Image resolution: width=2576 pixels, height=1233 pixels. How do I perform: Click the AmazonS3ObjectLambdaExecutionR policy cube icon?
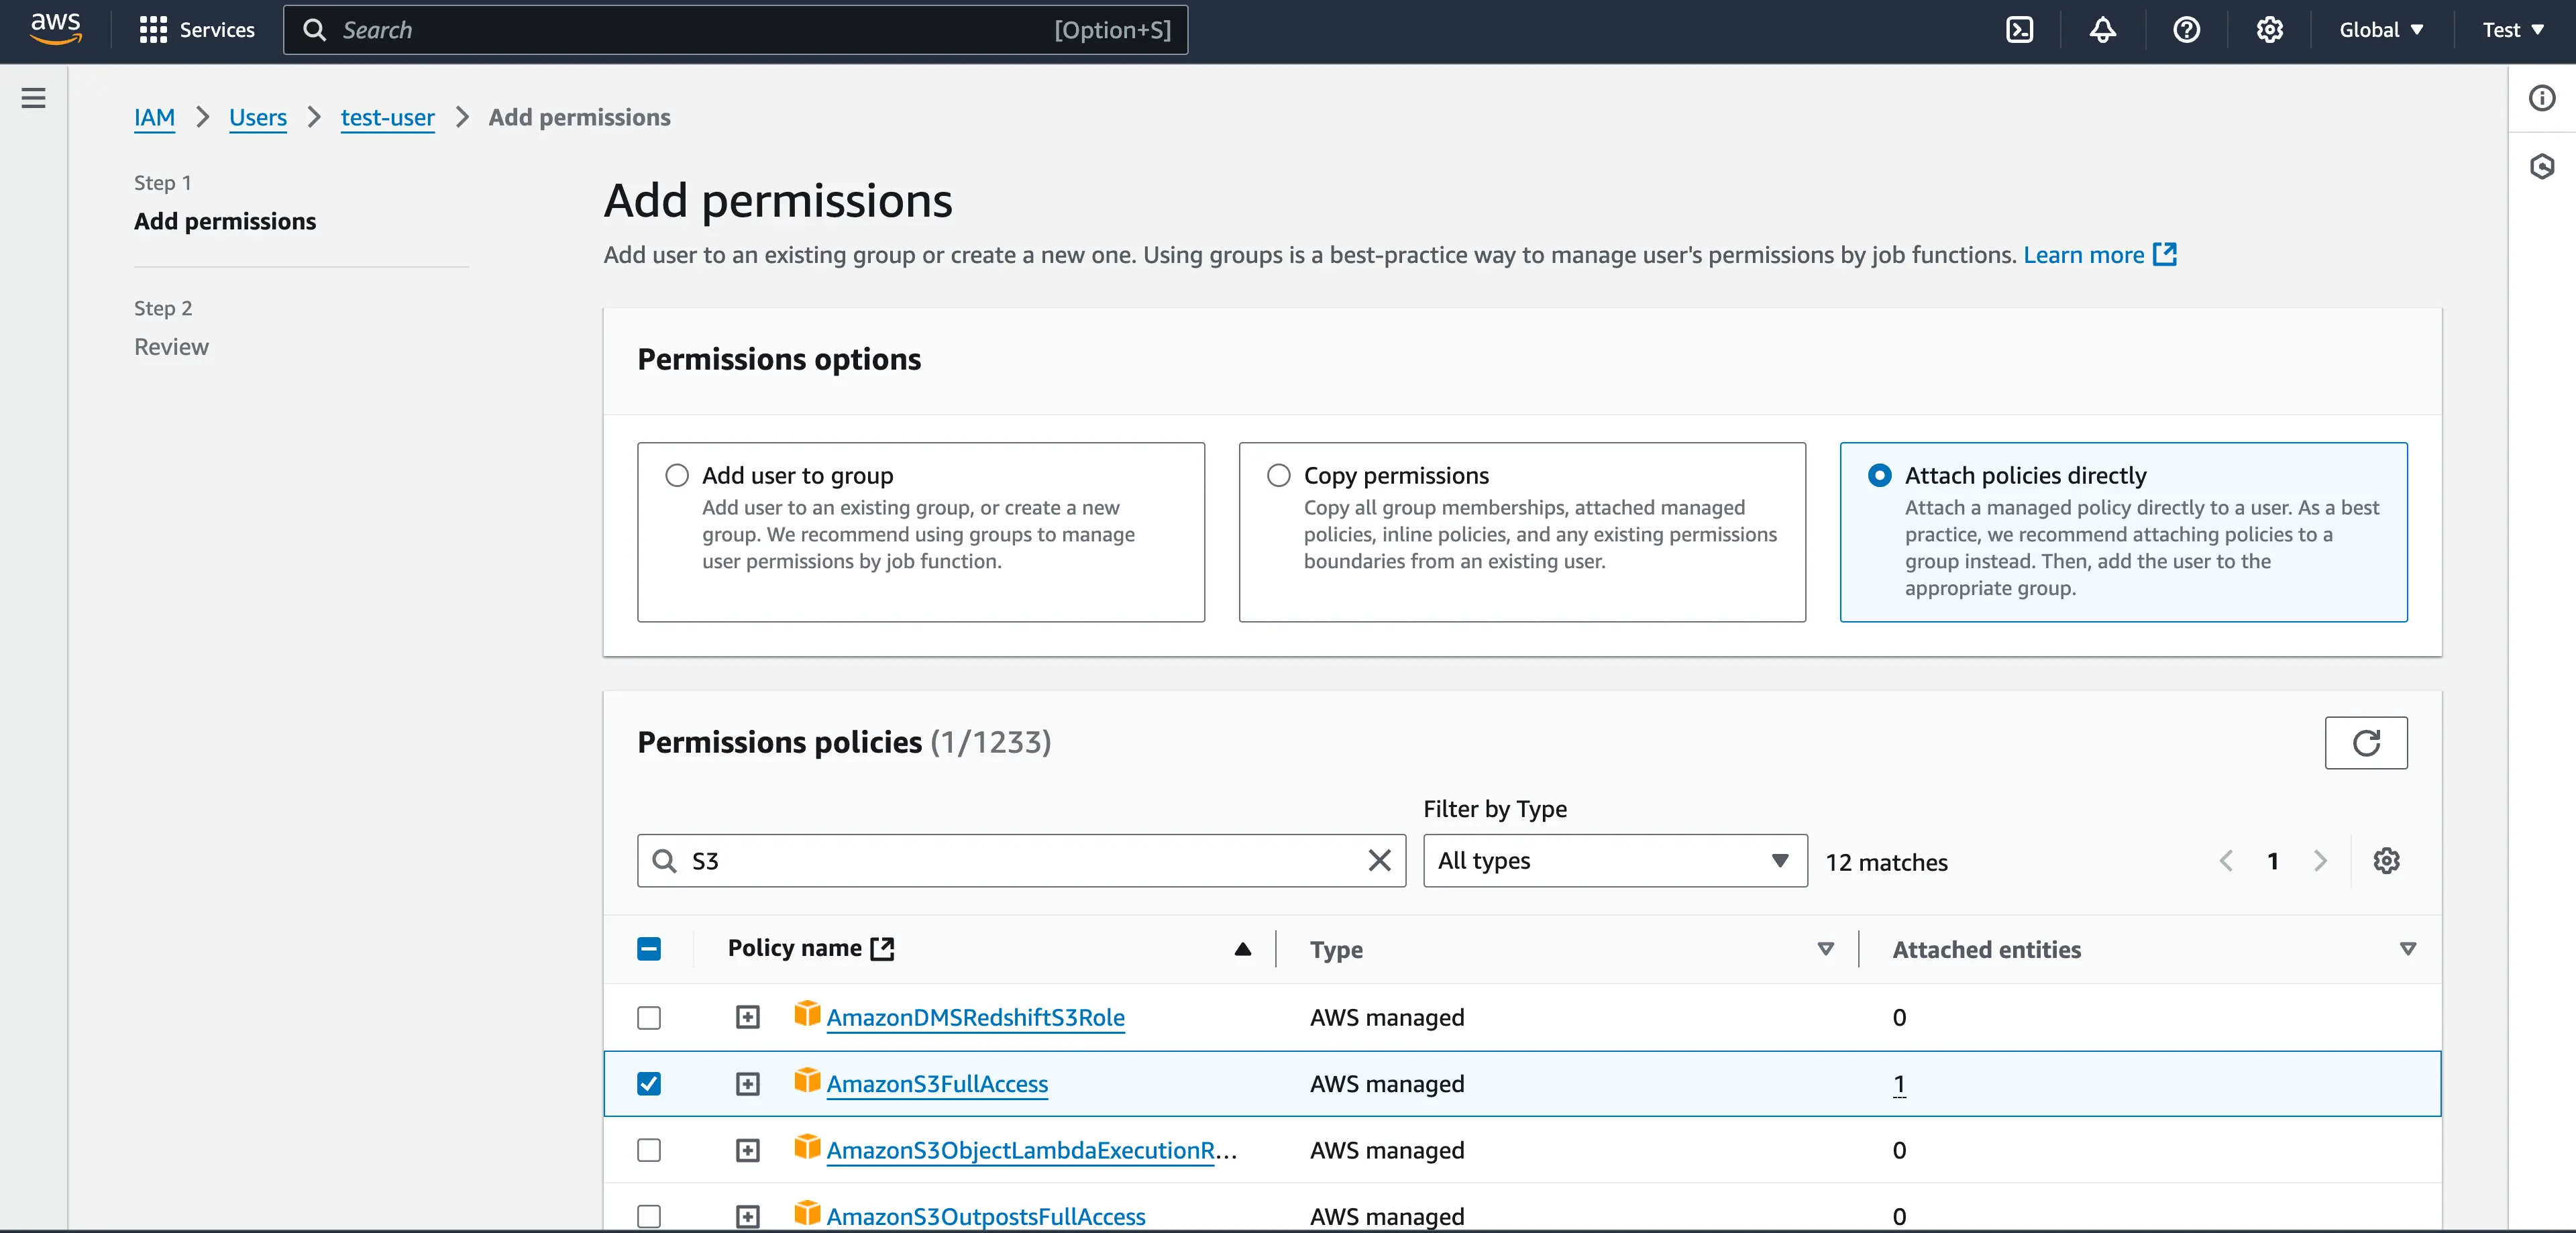pos(807,1147)
